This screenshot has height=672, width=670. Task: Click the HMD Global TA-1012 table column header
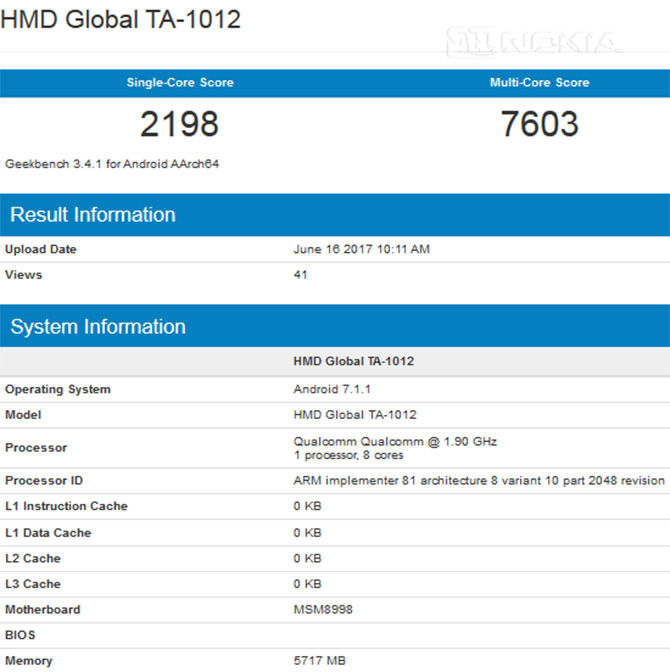(x=353, y=361)
